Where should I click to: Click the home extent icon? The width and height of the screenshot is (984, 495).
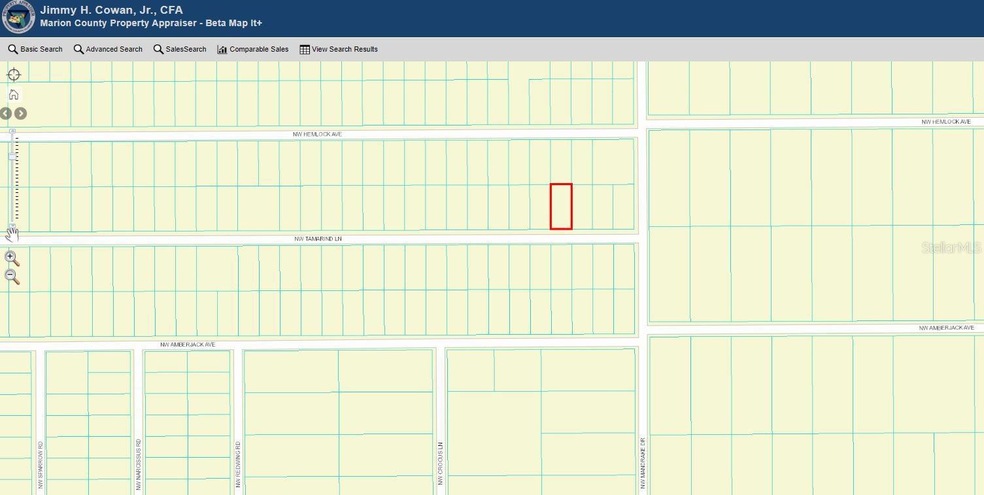pos(13,95)
